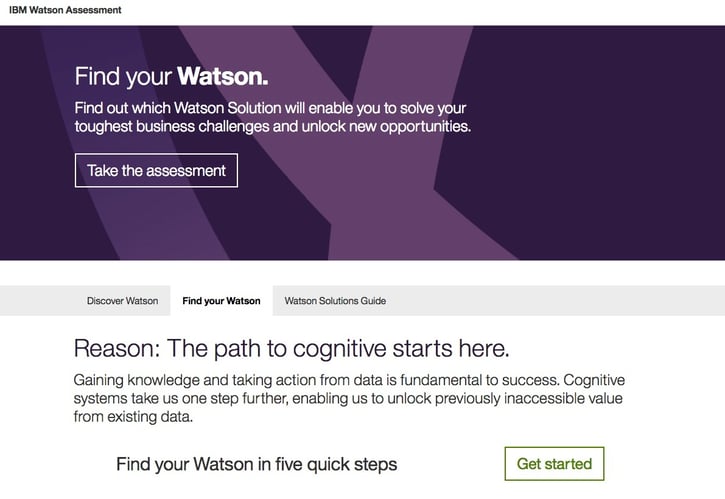Select the Find your Watson tab

221,301
